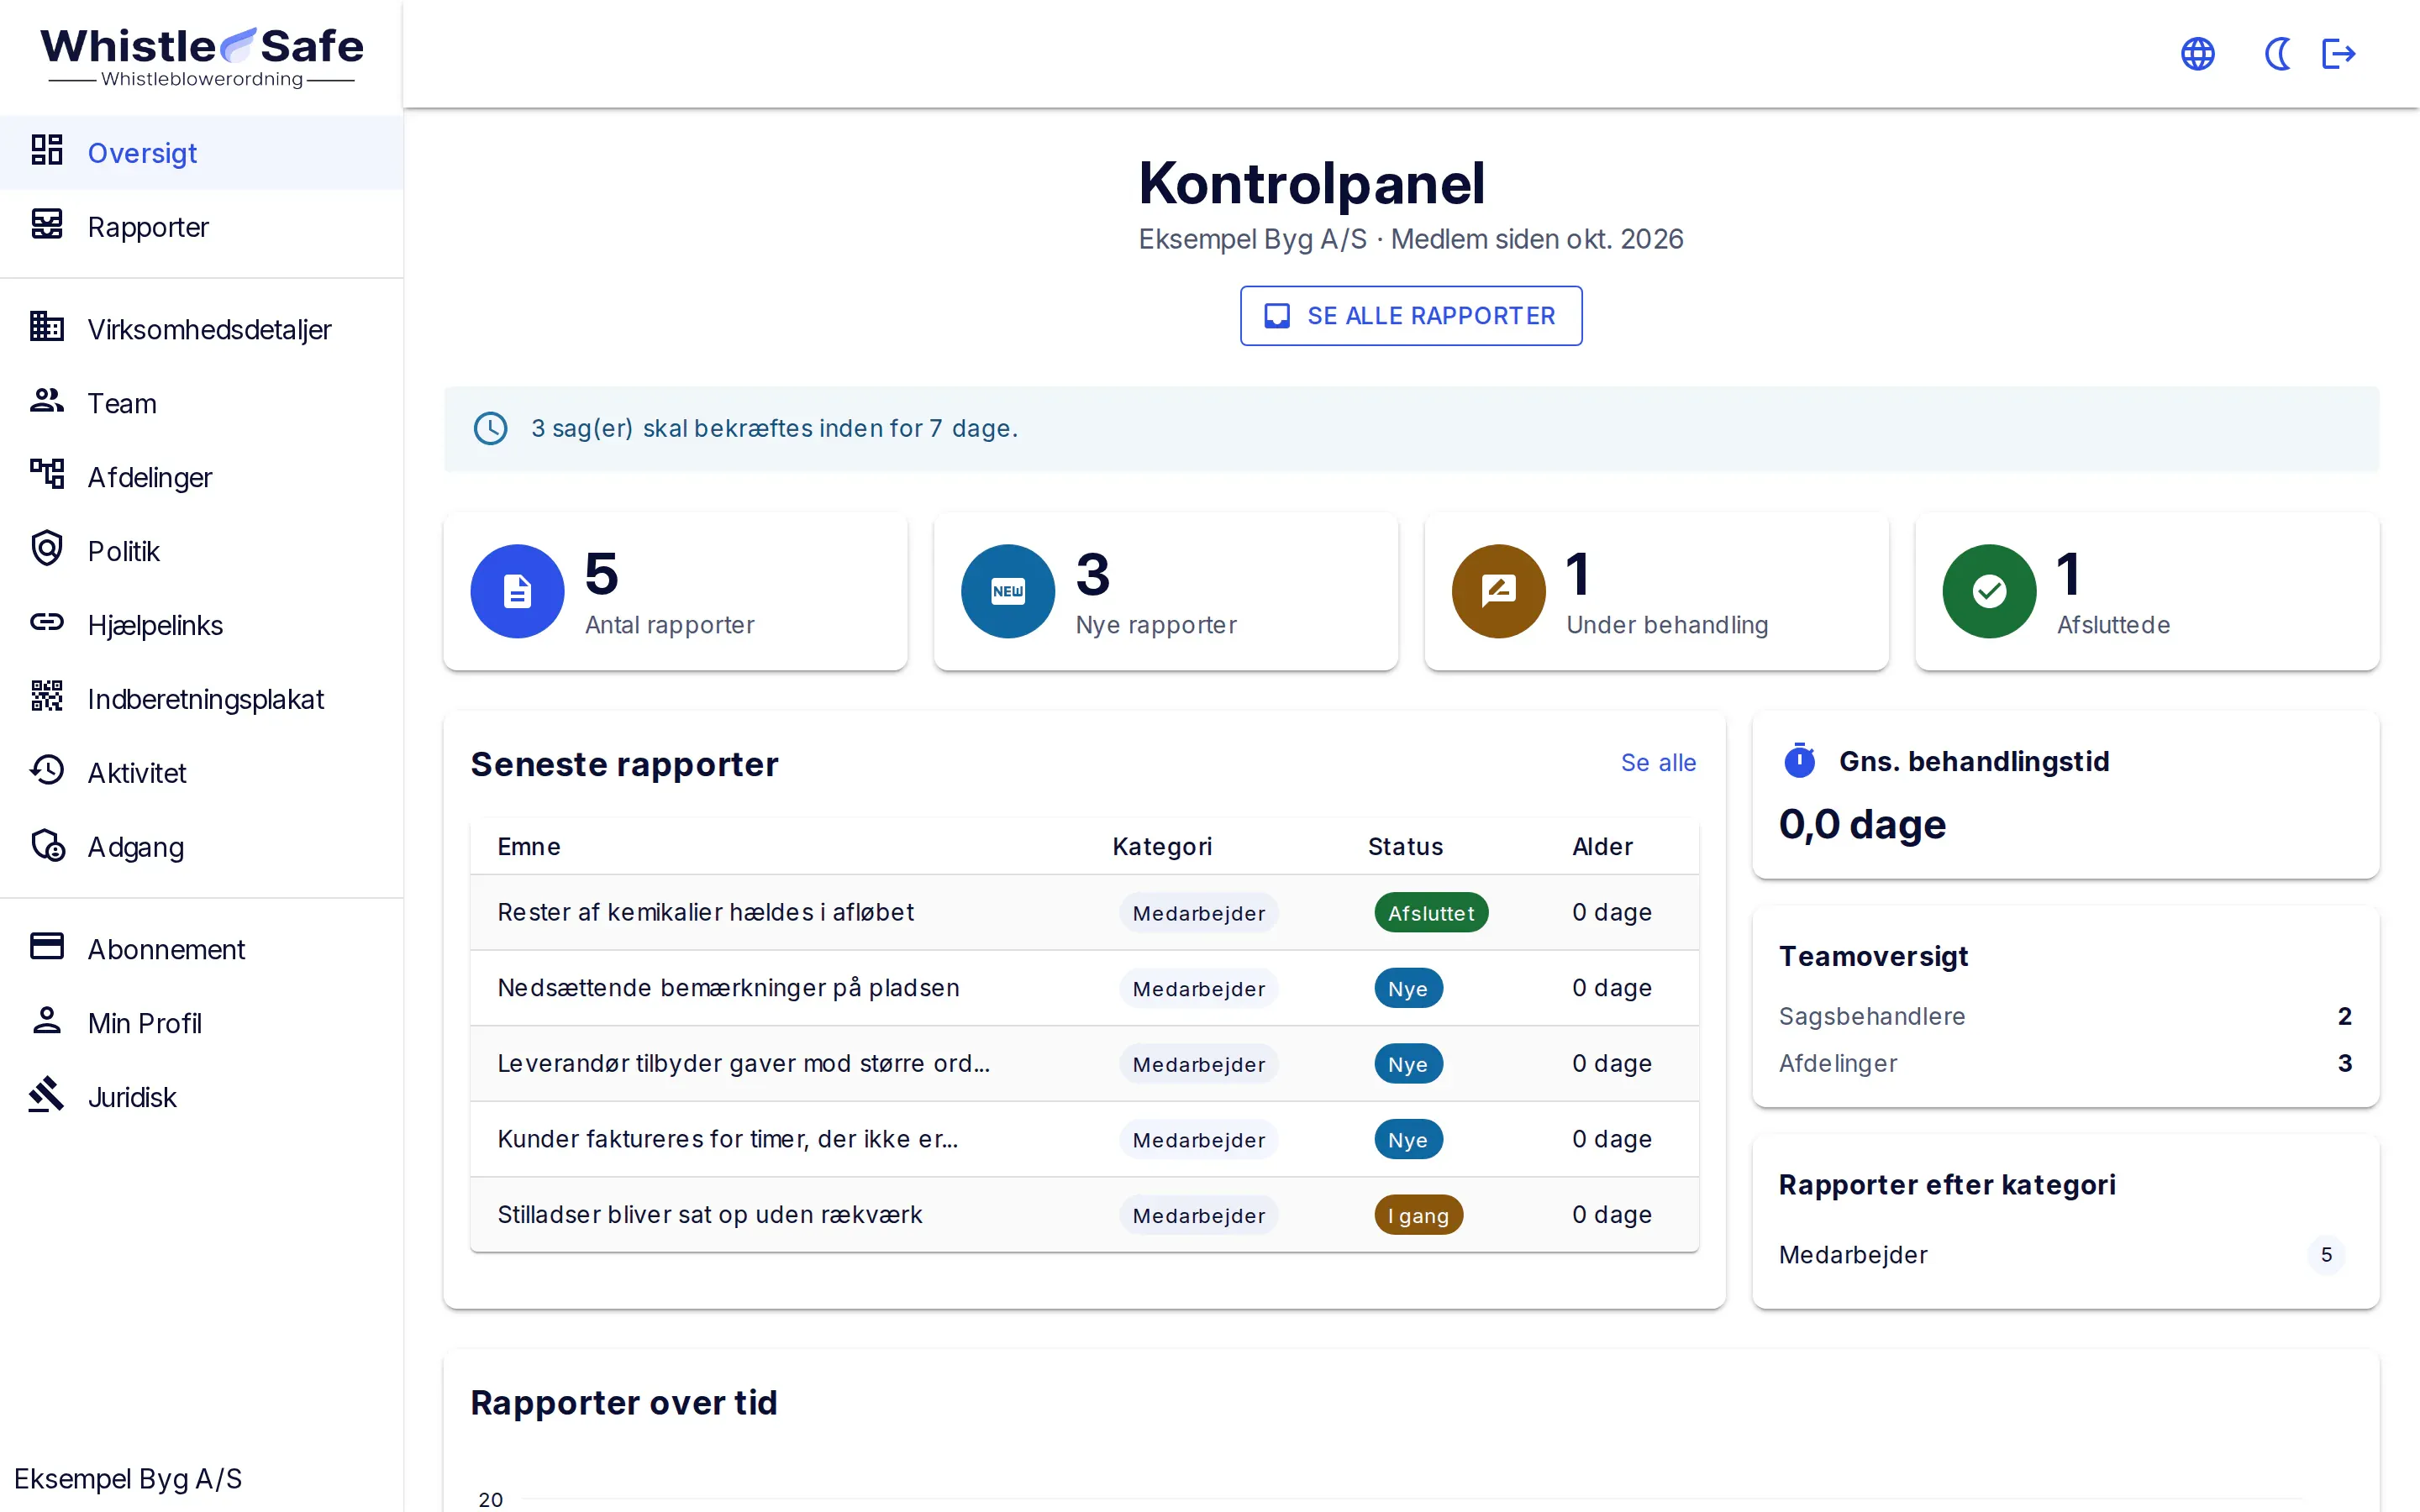The height and width of the screenshot is (1512, 2420).
Task: Open the Under behandling stat card
Action: tap(1656, 591)
